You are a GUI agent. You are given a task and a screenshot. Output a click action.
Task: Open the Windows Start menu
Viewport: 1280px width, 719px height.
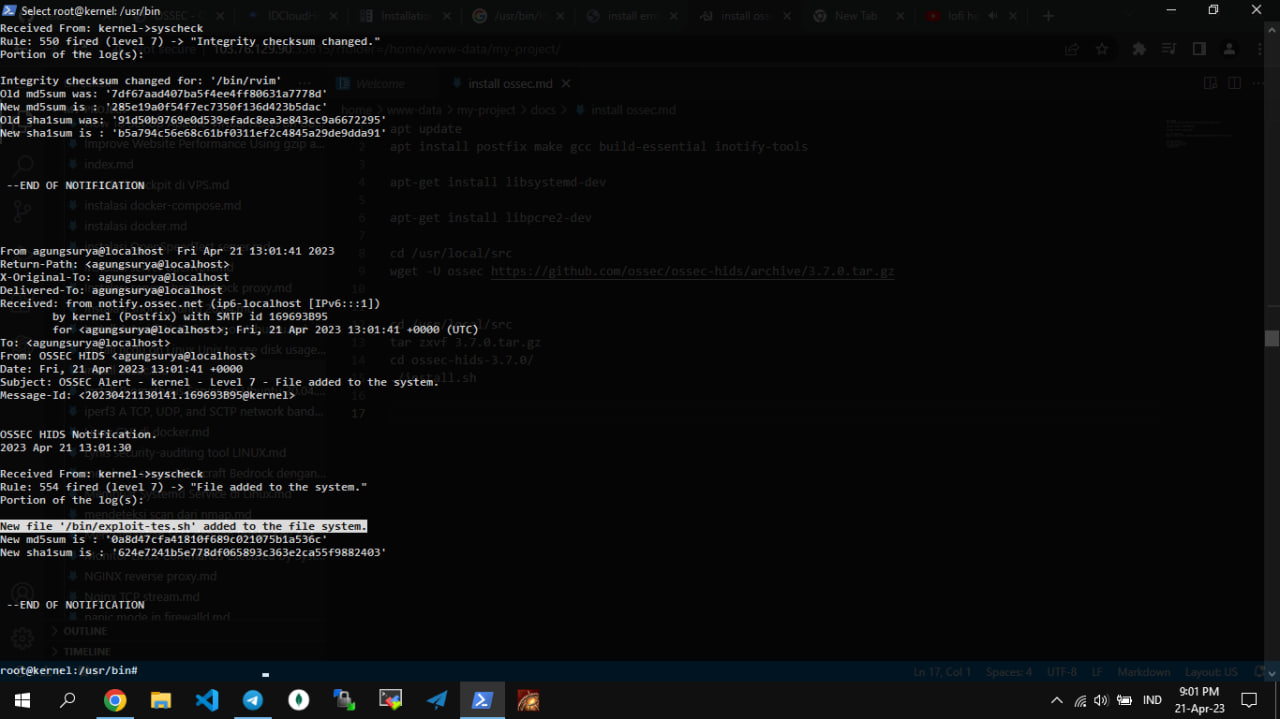tap(22, 700)
